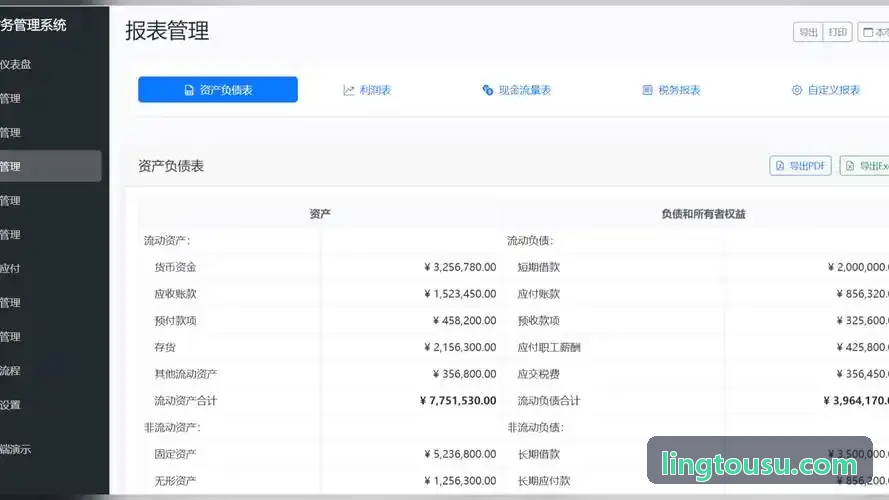Click the 流动负债合计 total ¥ 3,964,170
The height and width of the screenshot is (500, 889).
(x=856, y=400)
